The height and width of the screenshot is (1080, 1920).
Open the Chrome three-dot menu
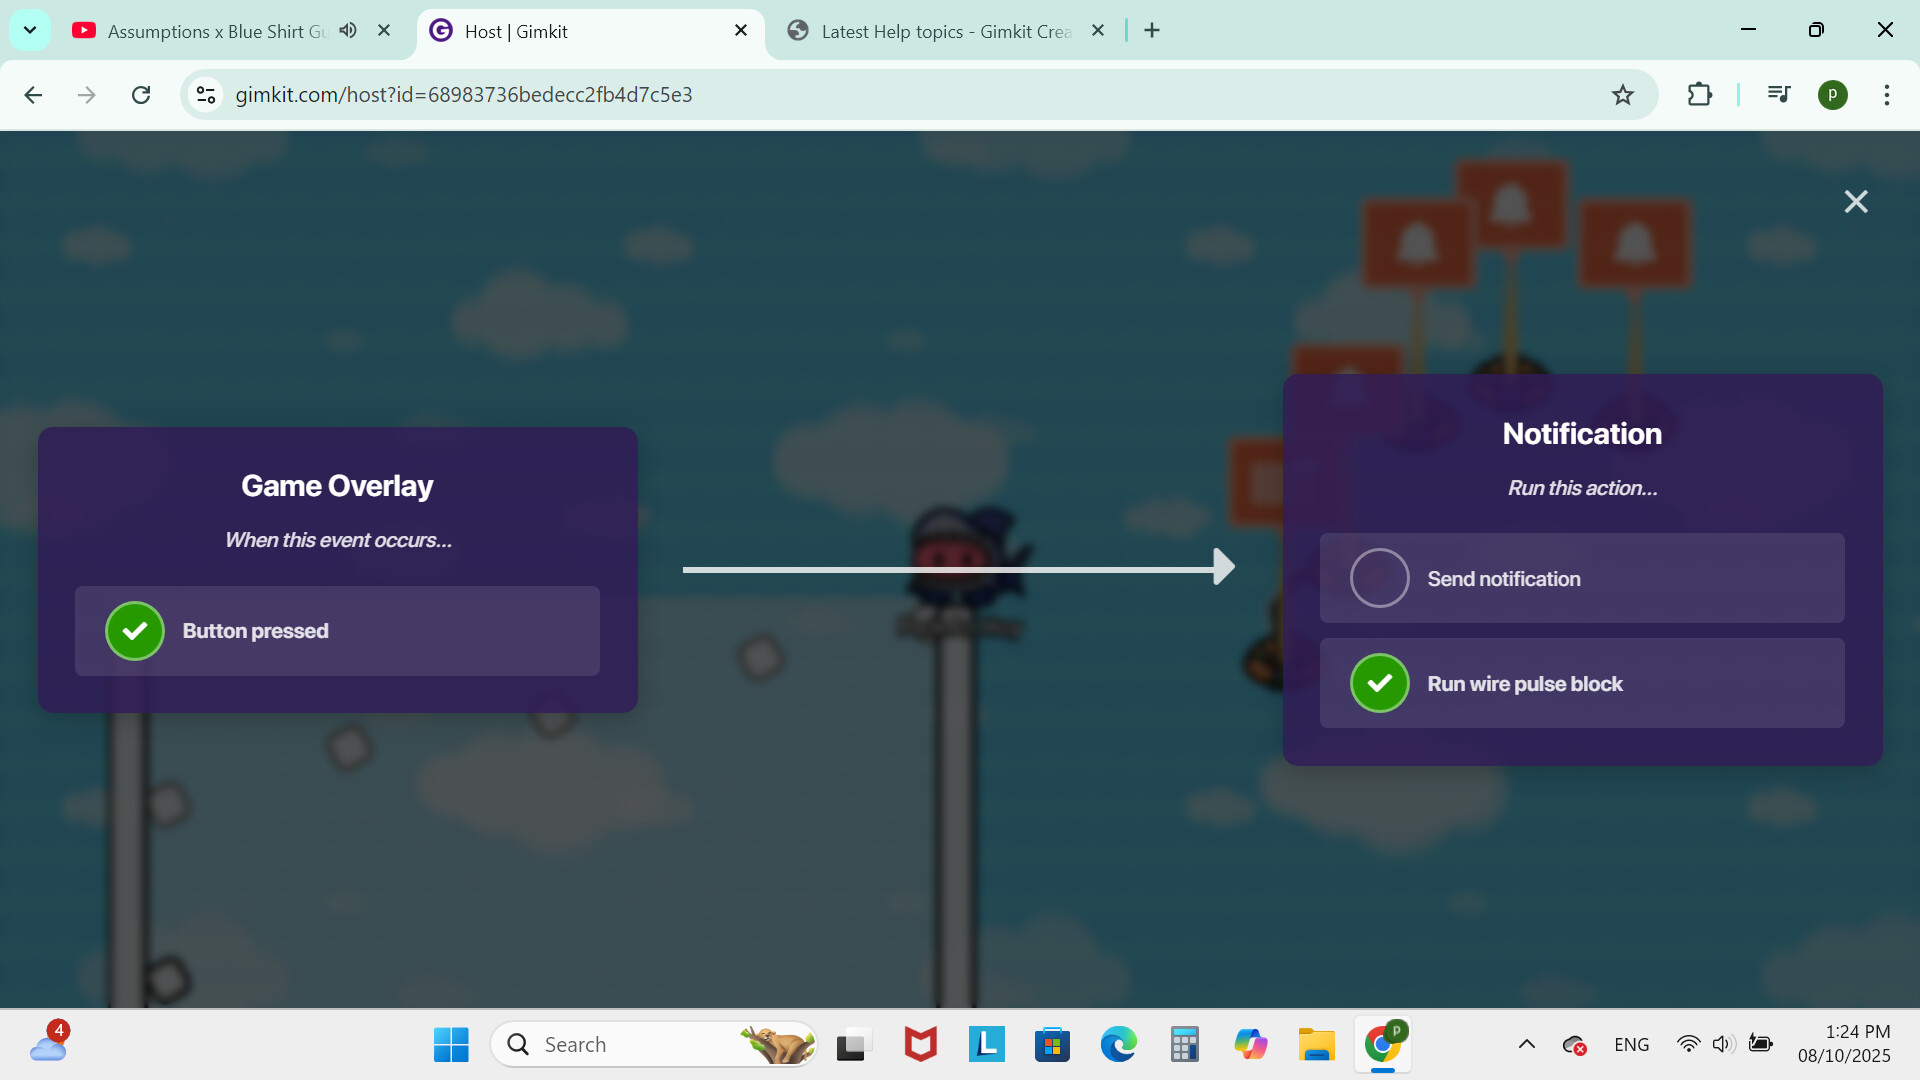click(1886, 95)
